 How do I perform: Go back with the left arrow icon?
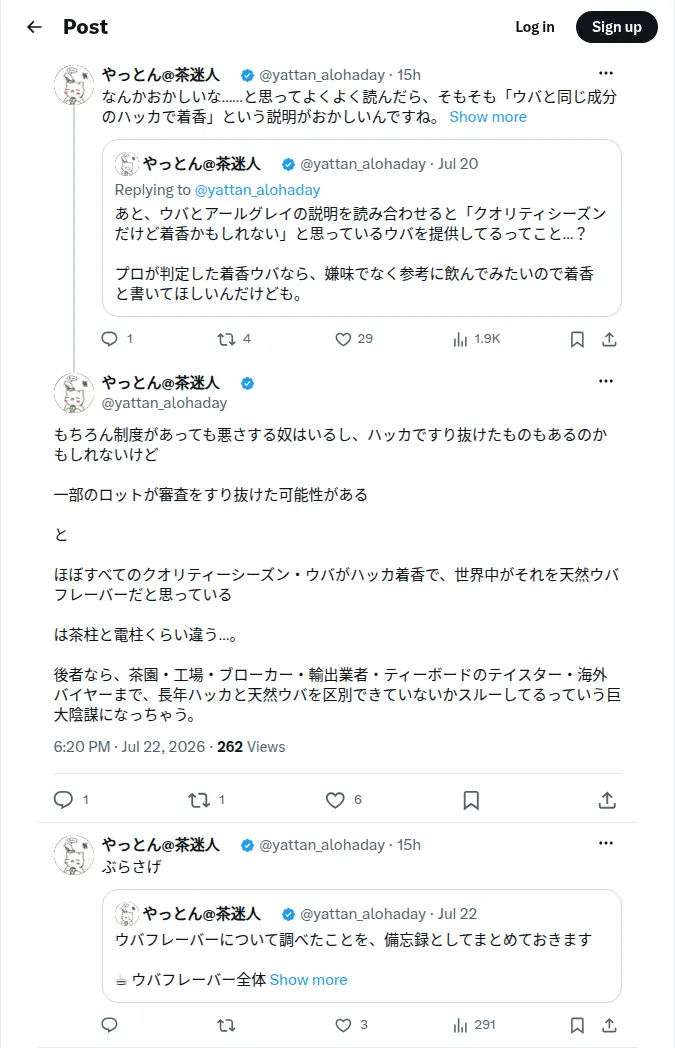coord(34,27)
